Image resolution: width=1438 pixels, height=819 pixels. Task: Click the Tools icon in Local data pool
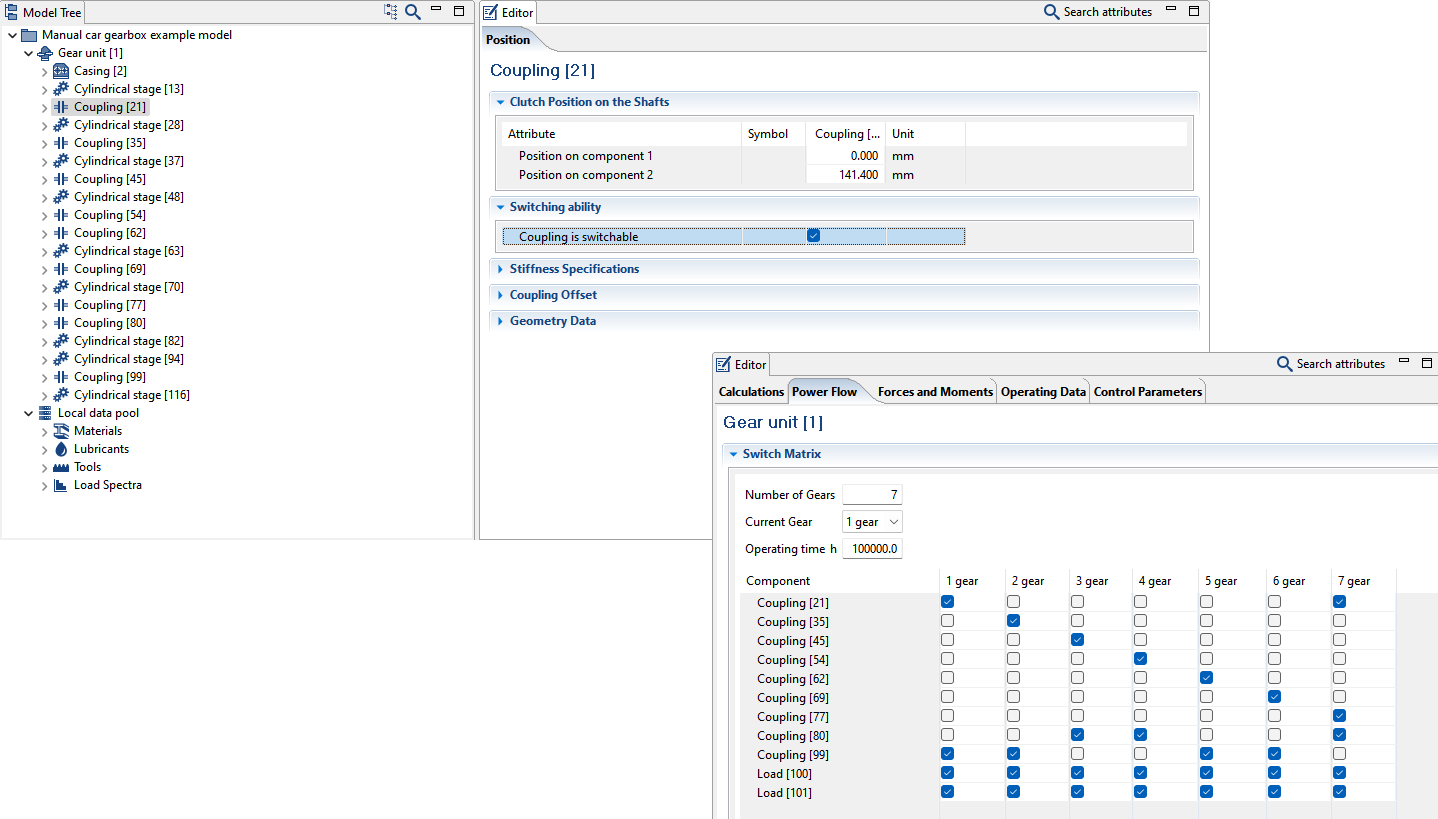(61, 467)
